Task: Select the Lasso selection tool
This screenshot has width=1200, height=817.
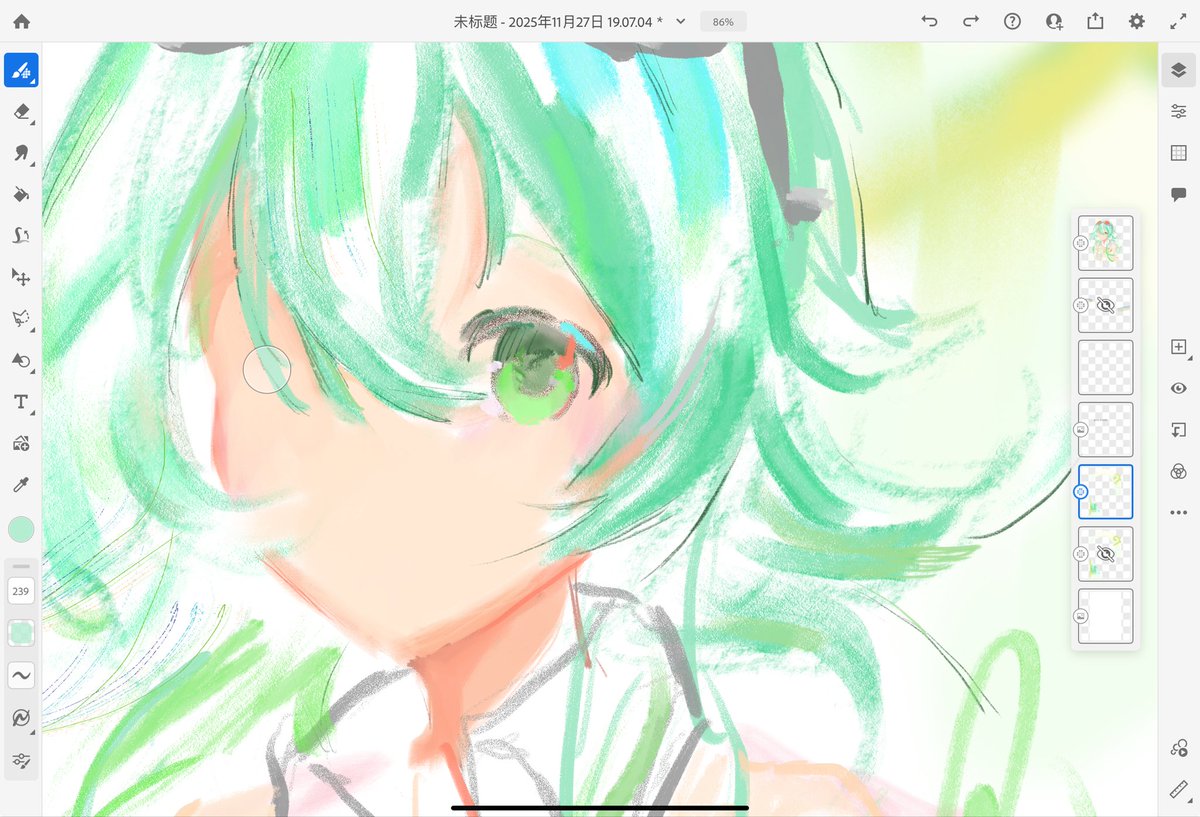Action: click(19, 318)
